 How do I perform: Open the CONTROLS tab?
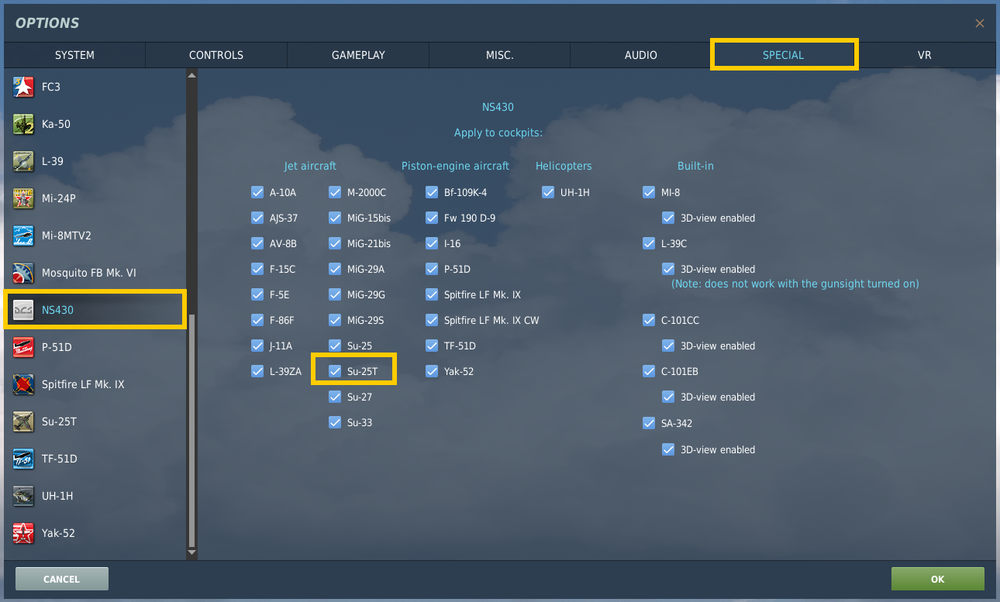click(216, 55)
